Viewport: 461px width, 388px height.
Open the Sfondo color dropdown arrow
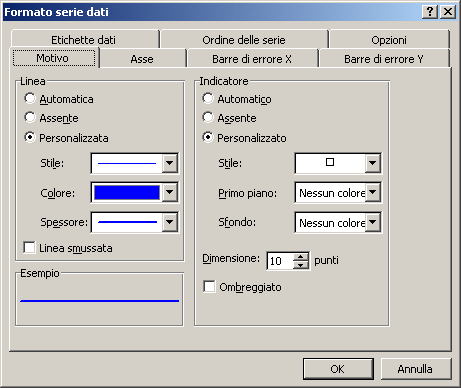372,222
